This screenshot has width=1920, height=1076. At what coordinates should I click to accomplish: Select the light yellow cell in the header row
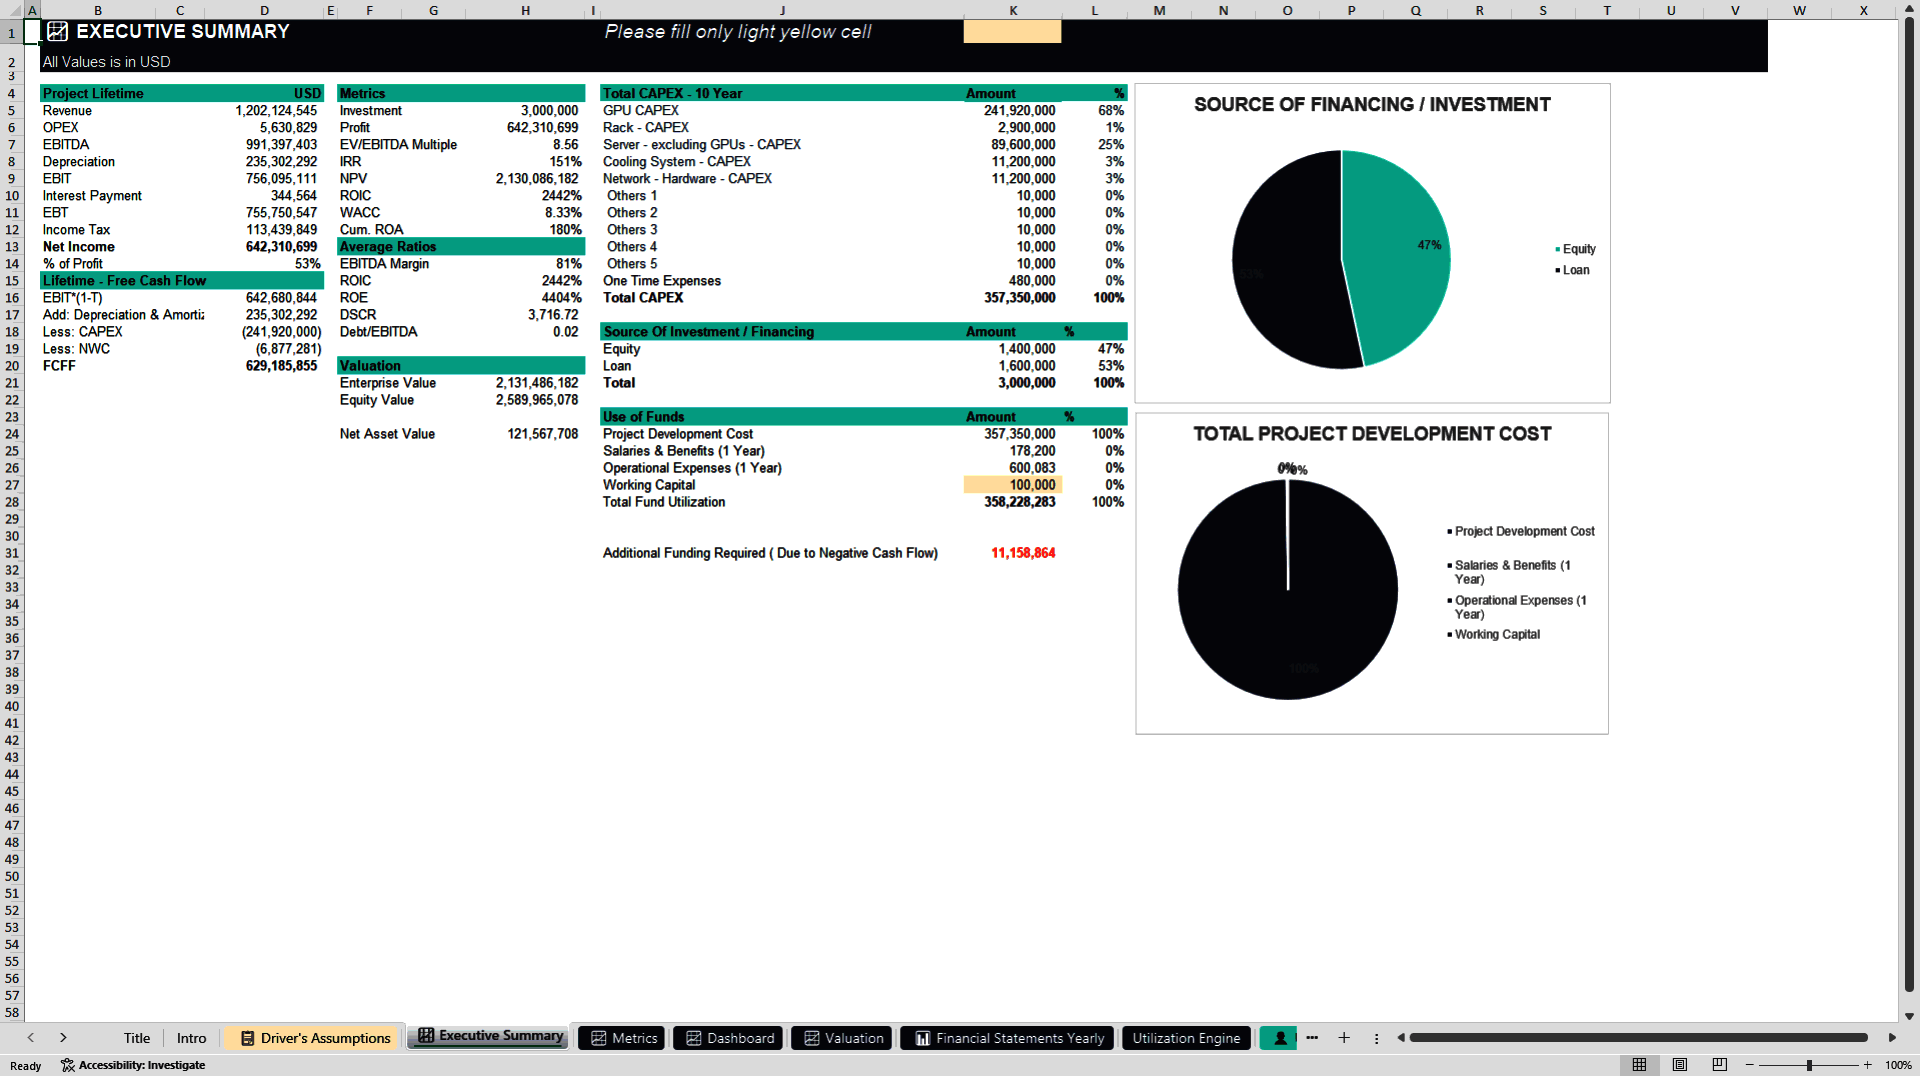point(1012,32)
